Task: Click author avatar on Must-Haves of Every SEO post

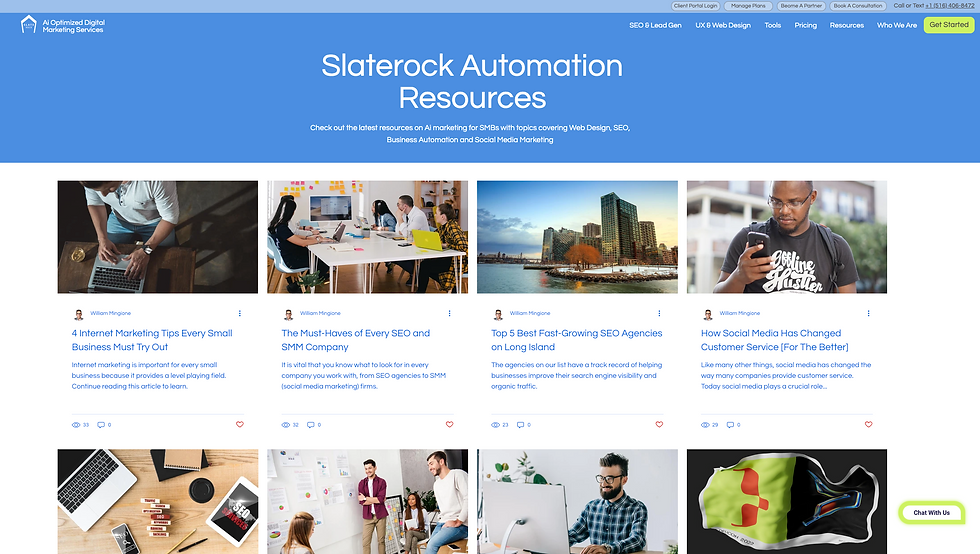Action: coord(289,315)
